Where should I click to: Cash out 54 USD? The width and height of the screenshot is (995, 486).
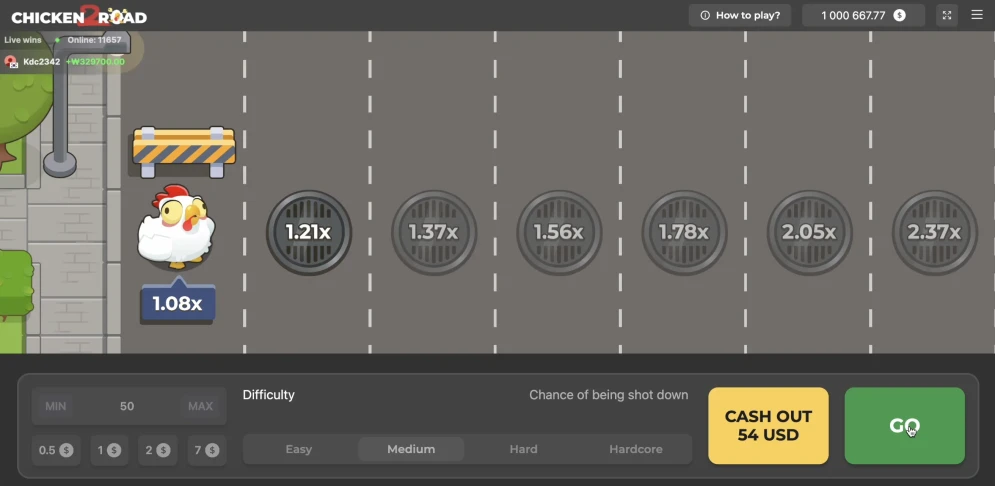(768, 425)
